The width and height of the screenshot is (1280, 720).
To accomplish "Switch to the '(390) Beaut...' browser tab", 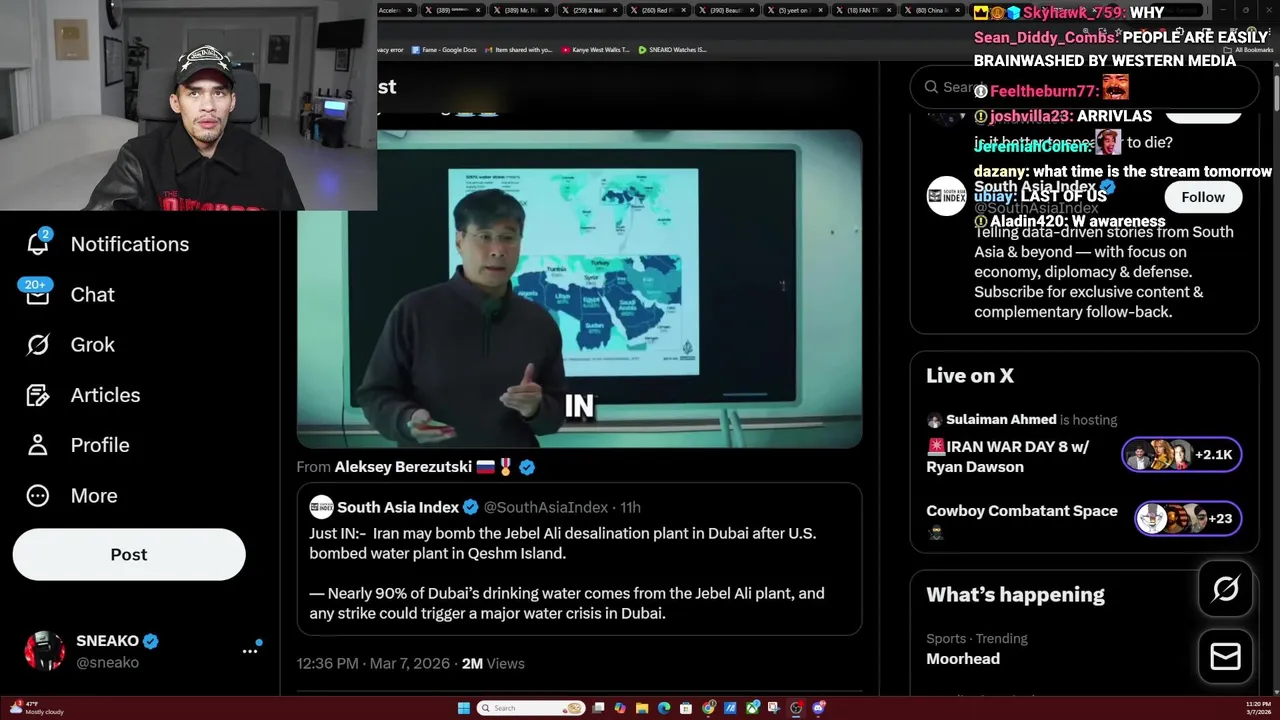I will tap(728, 10).
